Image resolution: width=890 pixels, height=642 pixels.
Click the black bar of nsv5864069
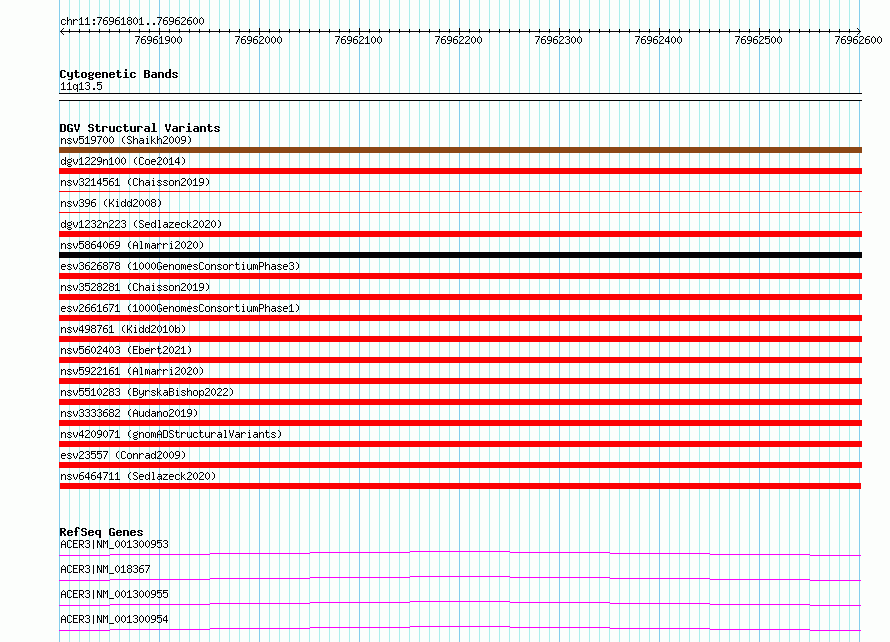(460, 255)
